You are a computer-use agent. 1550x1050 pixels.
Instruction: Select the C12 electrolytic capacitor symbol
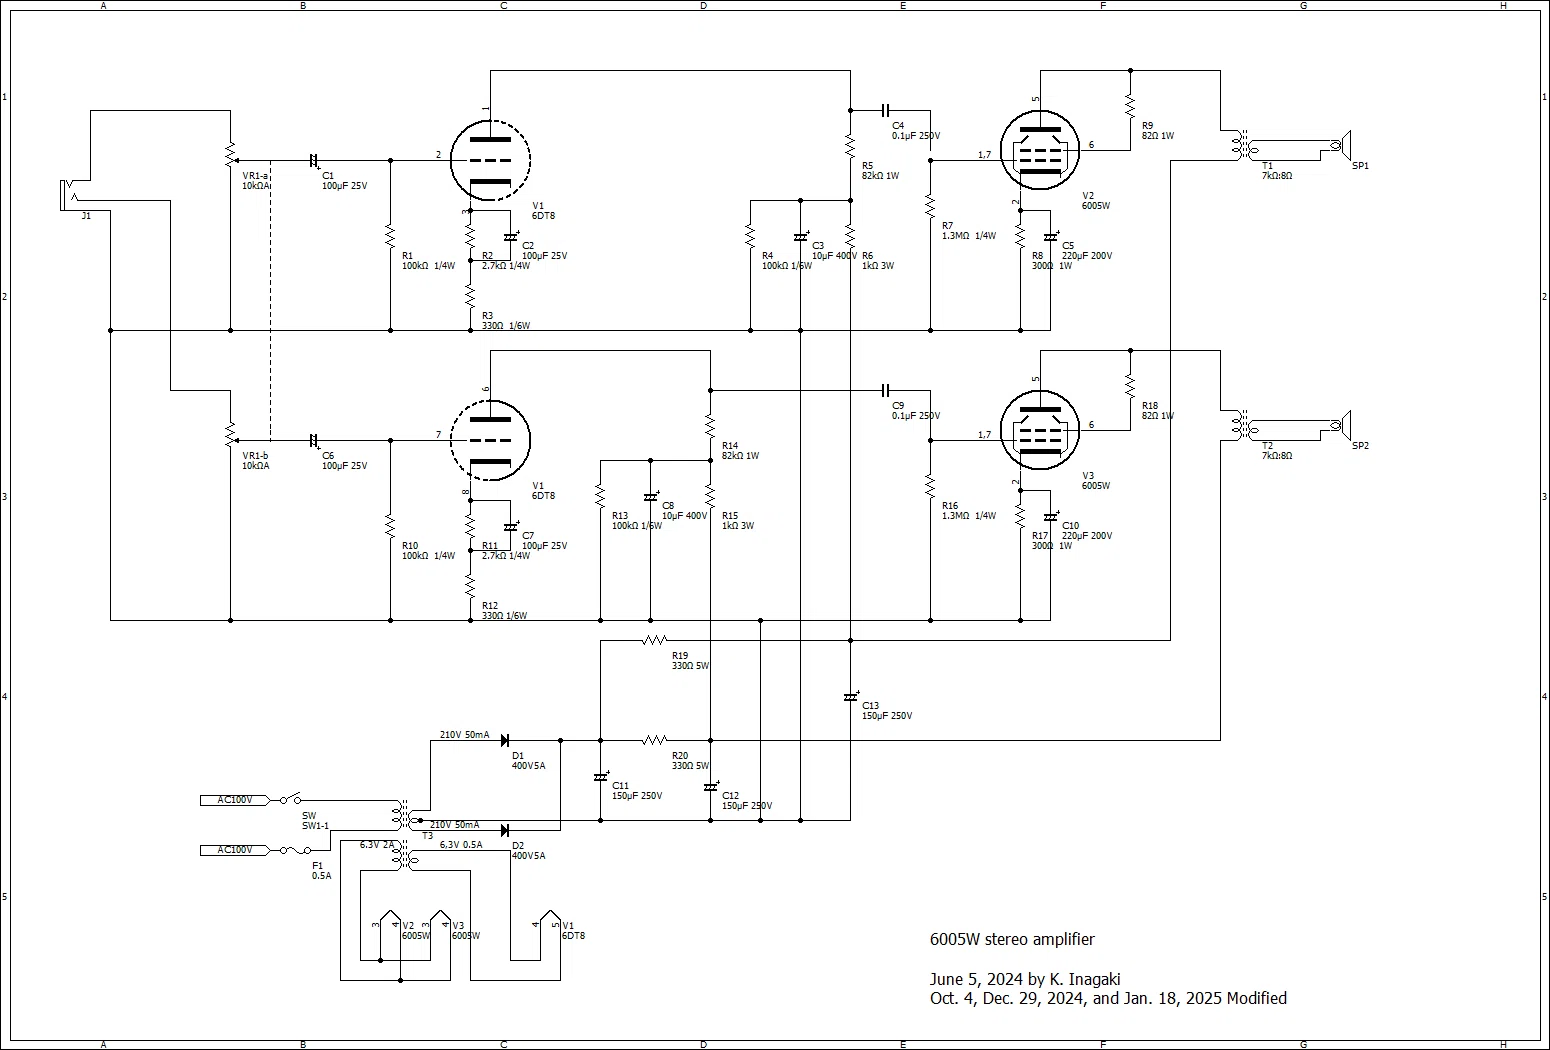click(x=711, y=786)
